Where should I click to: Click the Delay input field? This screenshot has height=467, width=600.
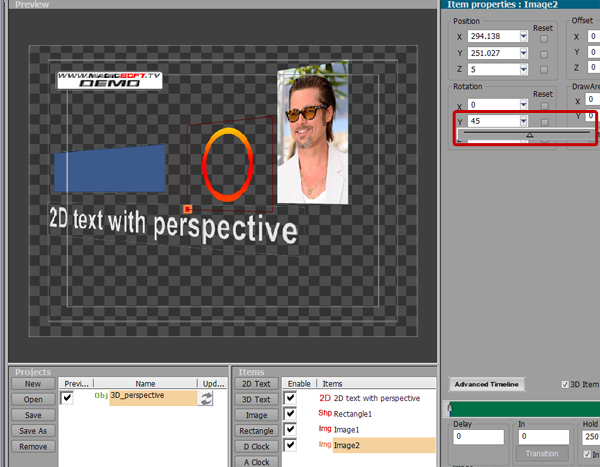478,437
